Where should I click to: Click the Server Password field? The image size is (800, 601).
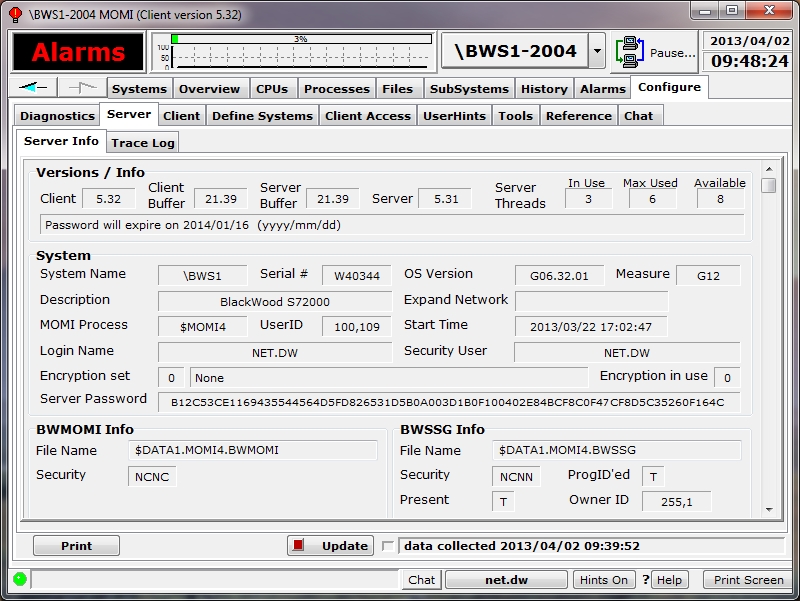(447, 402)
